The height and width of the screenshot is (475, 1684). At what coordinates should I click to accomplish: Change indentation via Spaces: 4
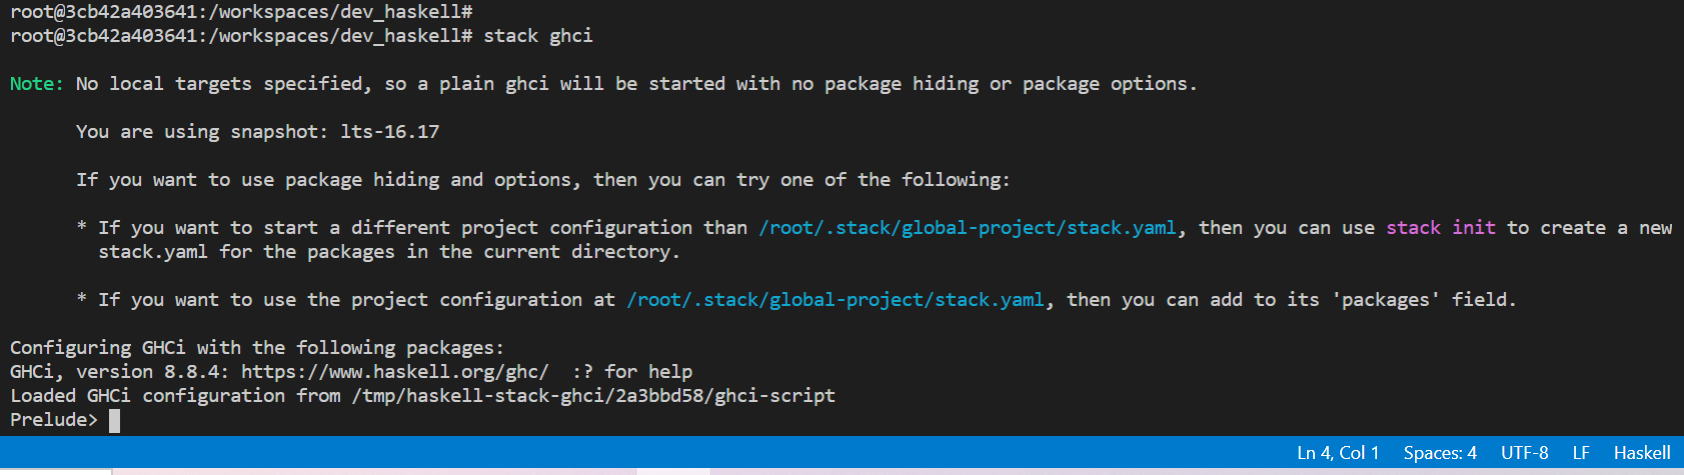tap(1440, 453)
